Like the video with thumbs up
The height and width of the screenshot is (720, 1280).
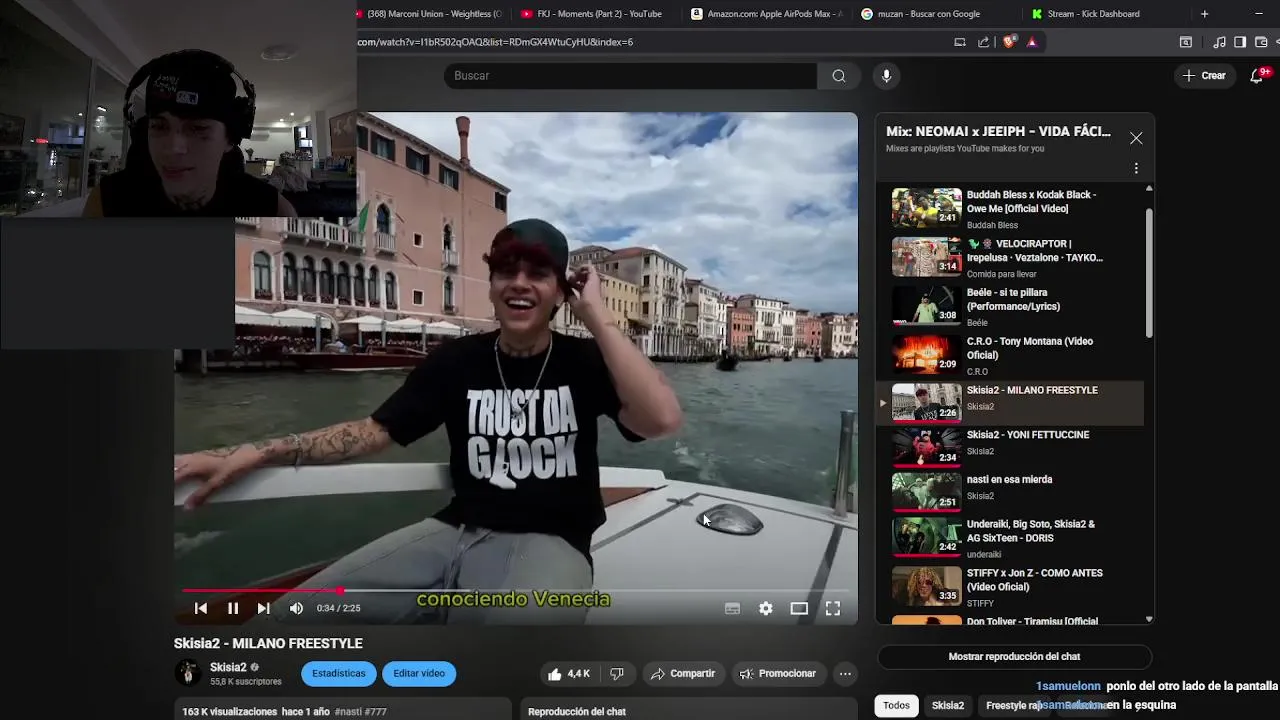pyautogui.click(x=568, y=674)
